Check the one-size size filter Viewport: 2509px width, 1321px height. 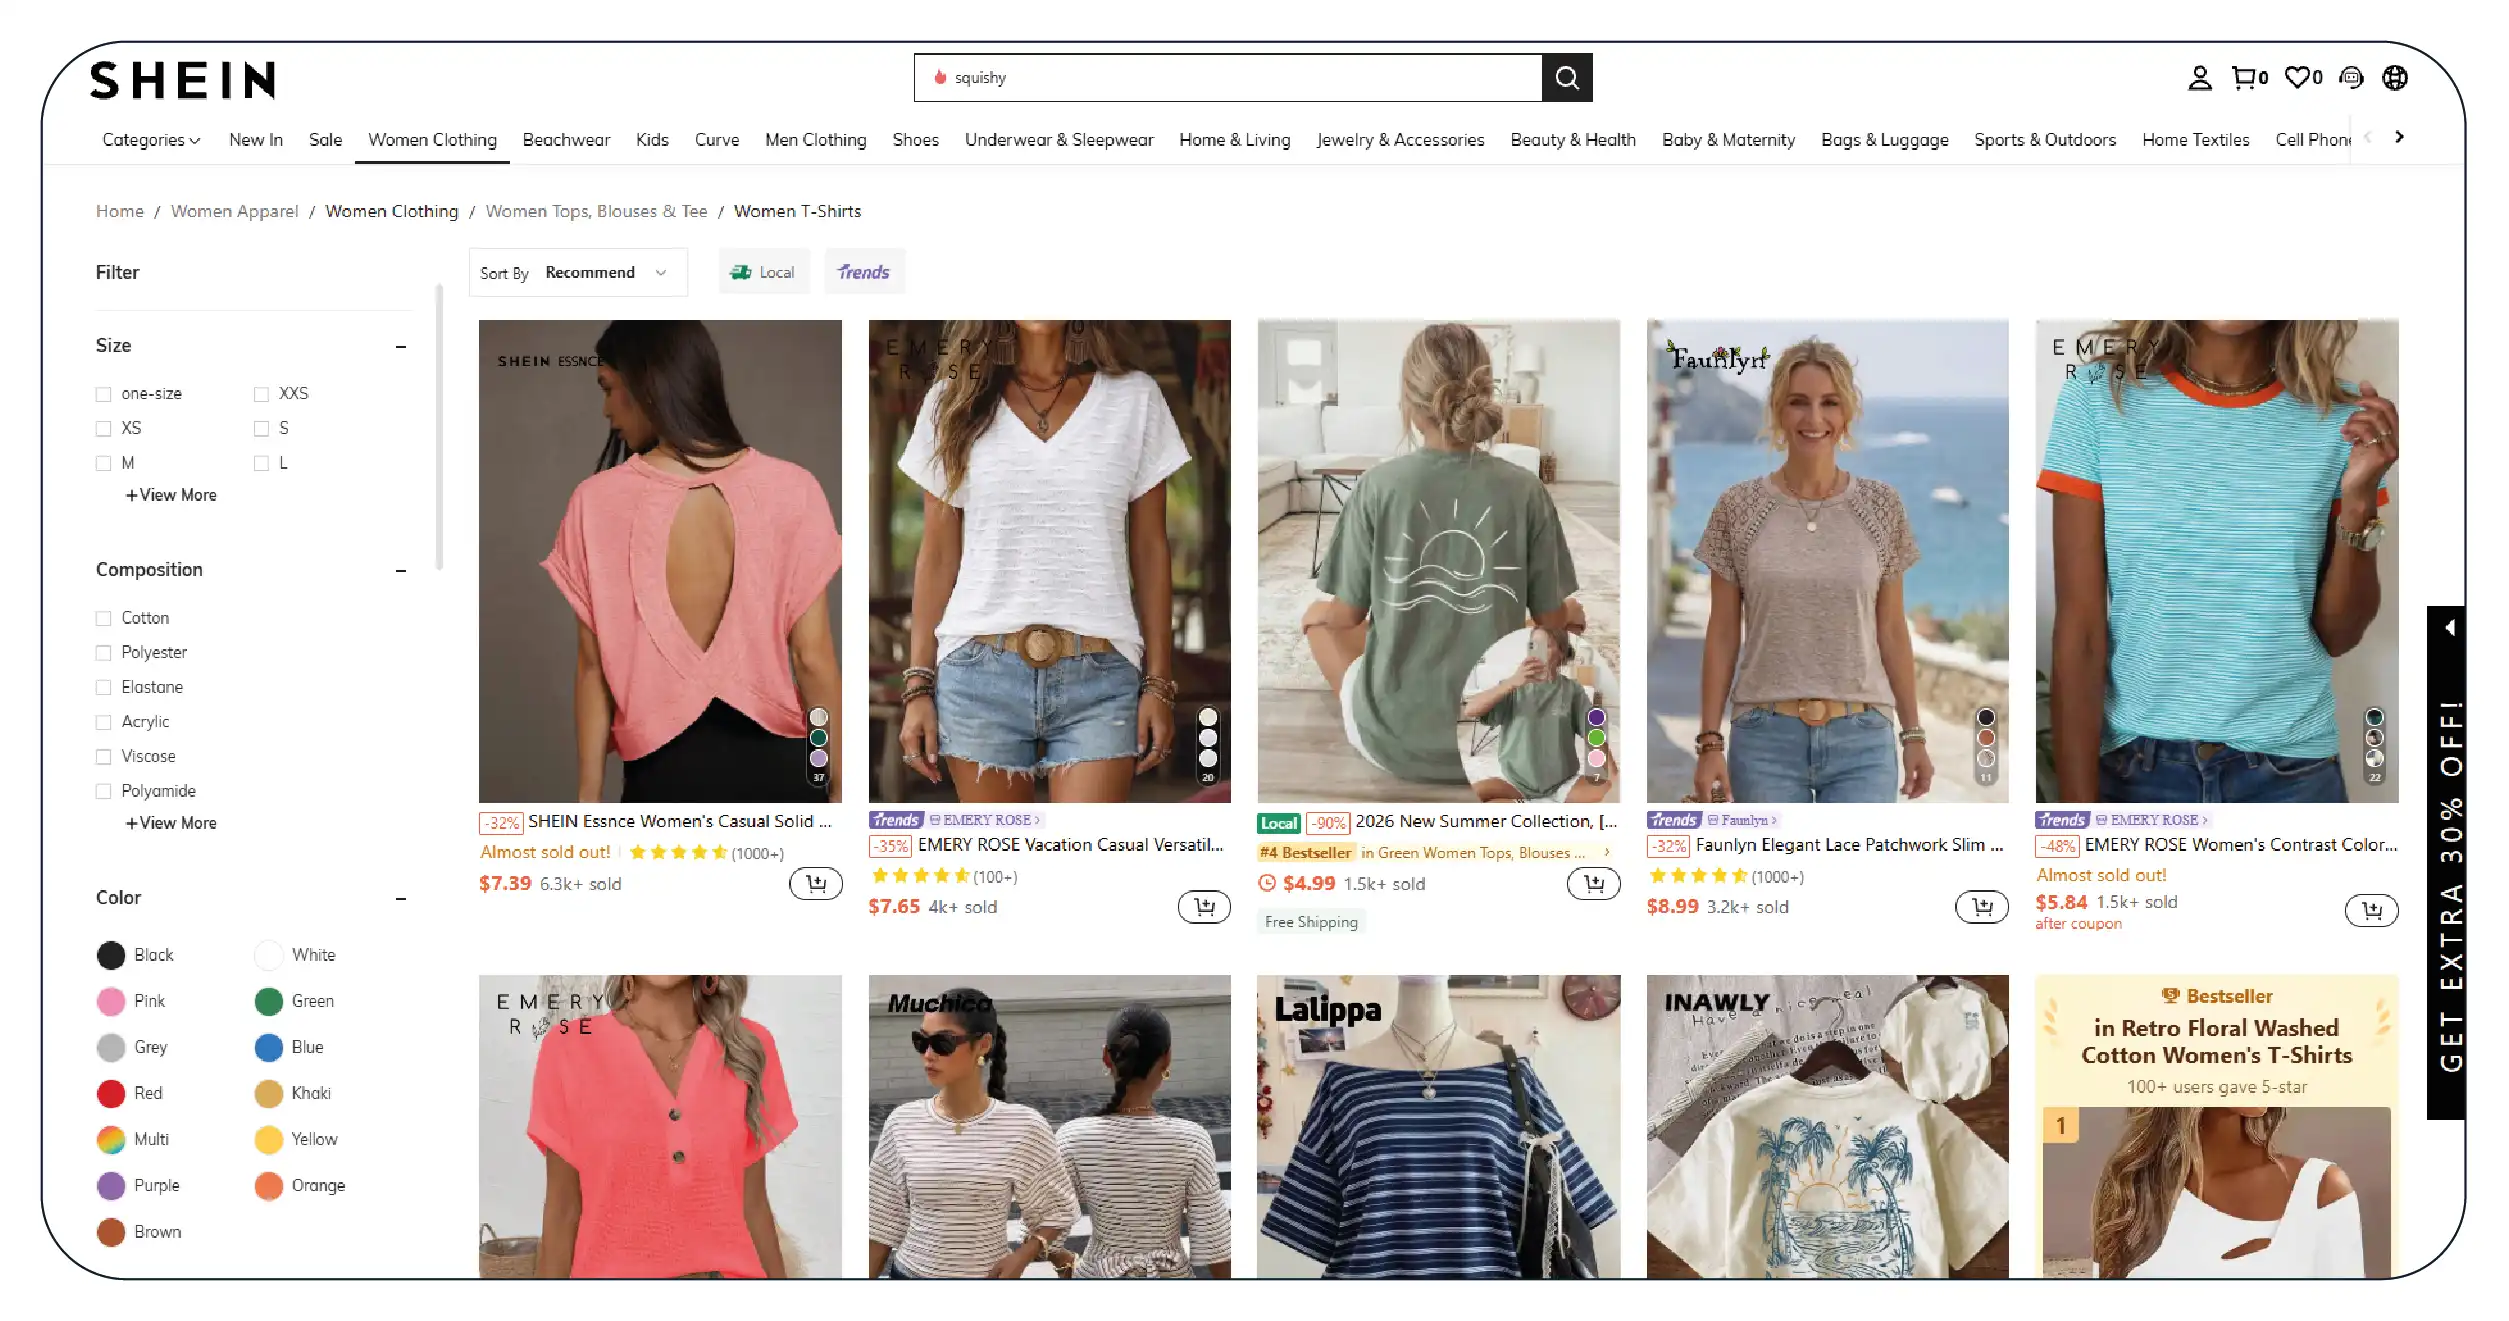point(103,394)
